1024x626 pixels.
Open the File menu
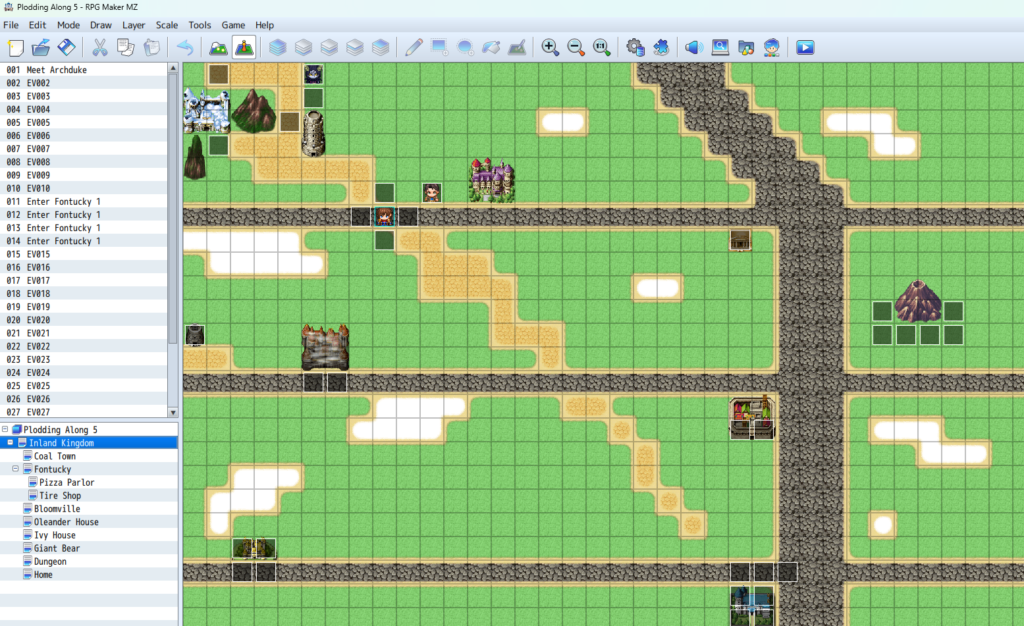point(11,25)
